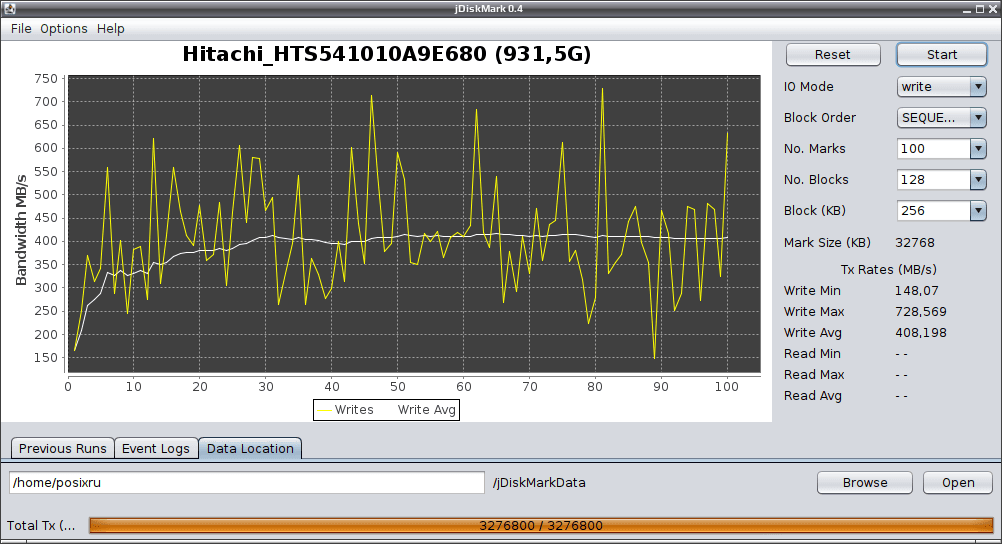Viewport: 1002px width, 544px height.
Task: Click the Reset button
Action: pos(833,55)
